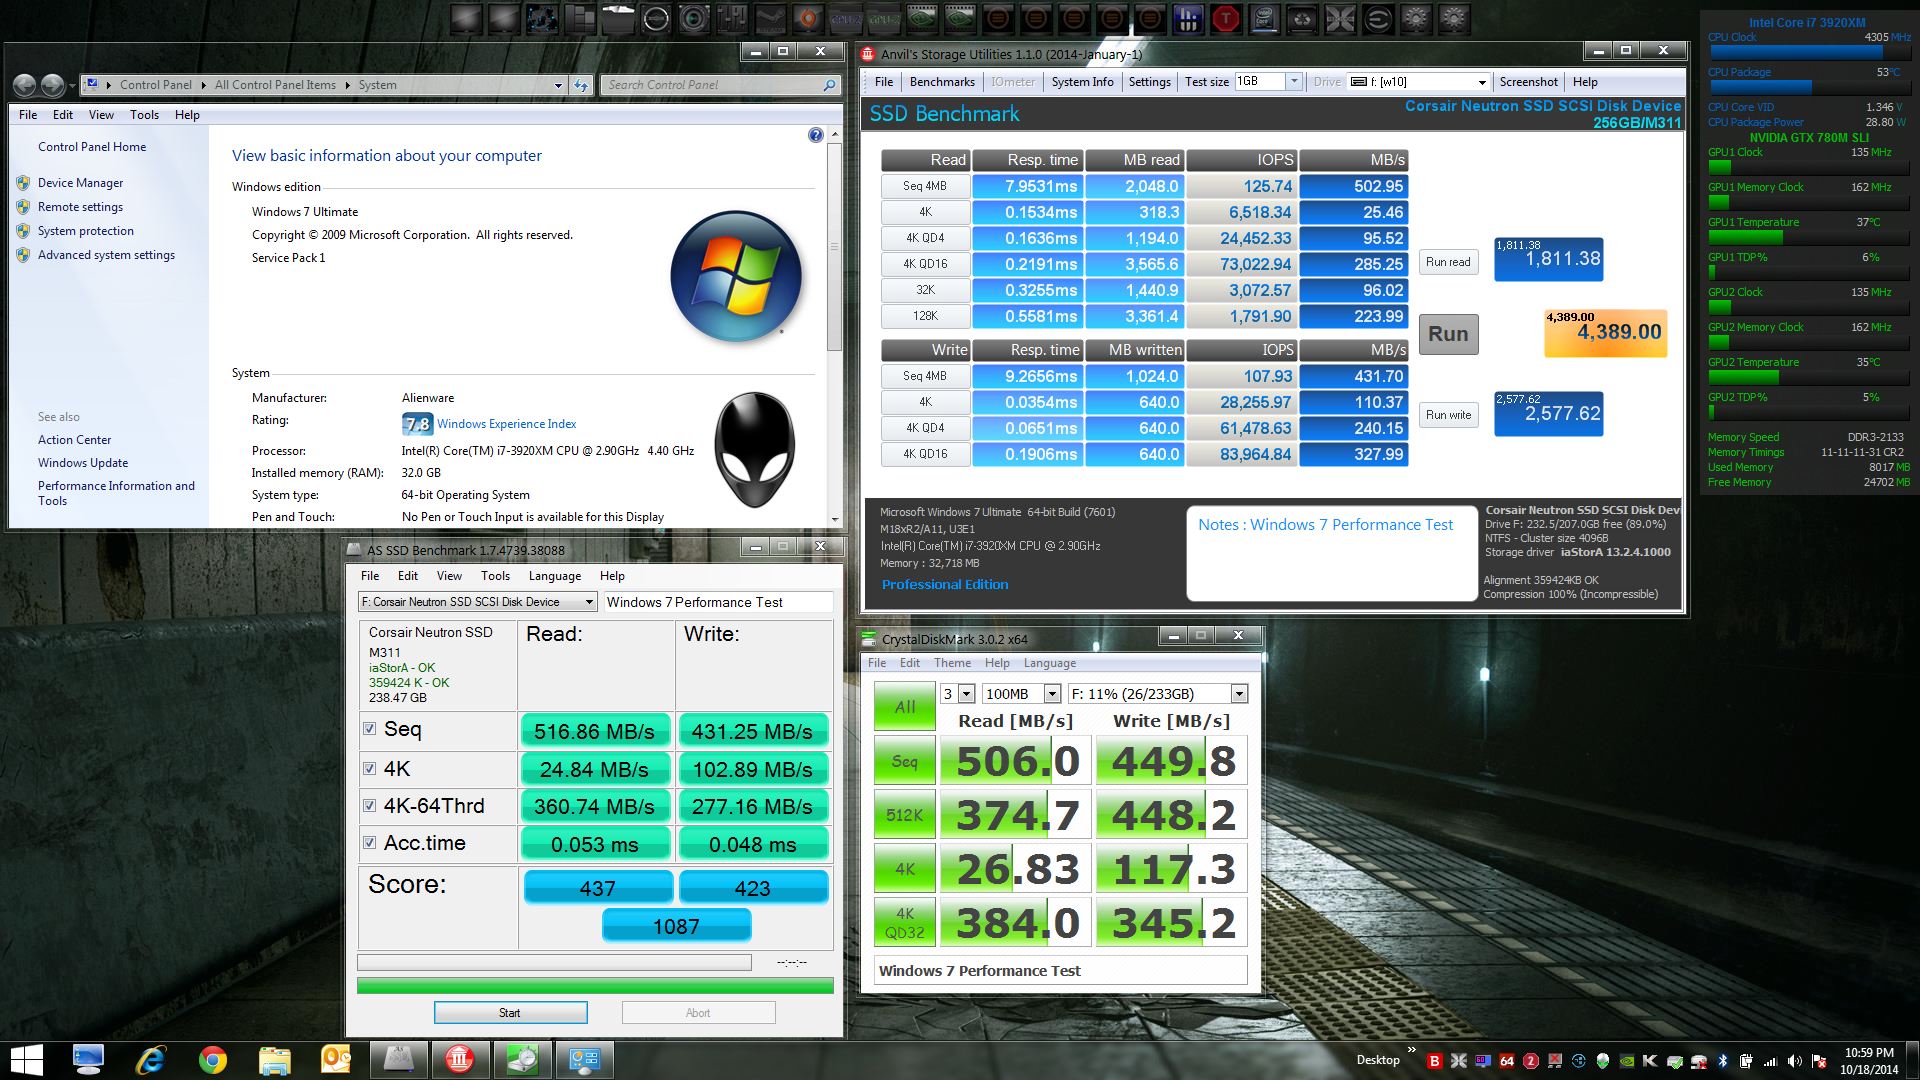Image resolution: width=1920 pixels, height=1080 pixels.
Task: Open Windows Explorer folder icon on taskbar
Action: pos(274,1060)
